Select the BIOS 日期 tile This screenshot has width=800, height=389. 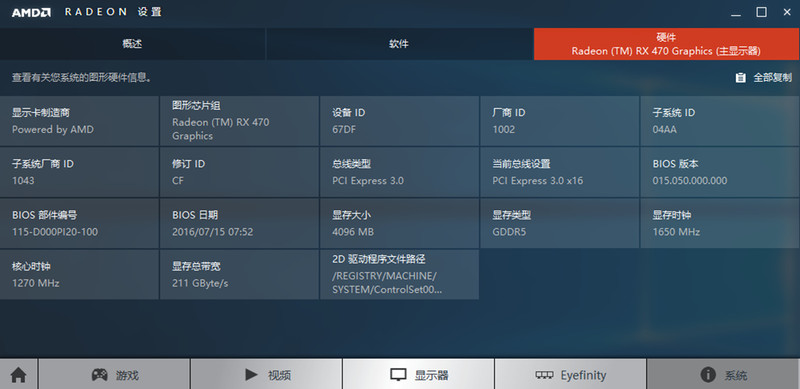[x=239, y=223]
